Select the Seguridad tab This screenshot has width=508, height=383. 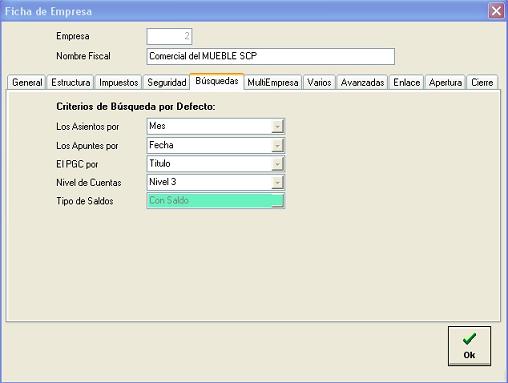(167, 82)
